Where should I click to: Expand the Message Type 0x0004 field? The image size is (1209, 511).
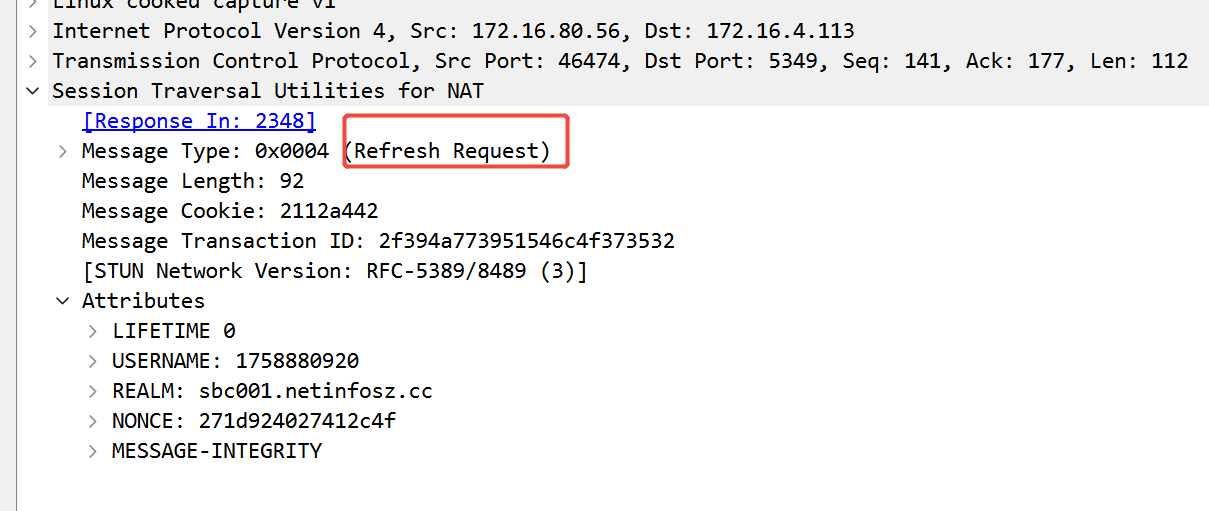coord(63,151)
